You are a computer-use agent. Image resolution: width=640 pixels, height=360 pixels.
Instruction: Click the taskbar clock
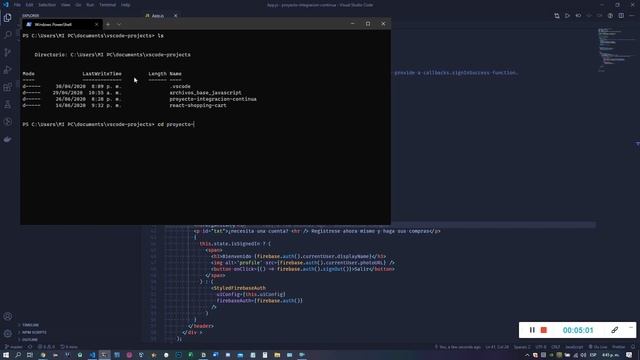pos(611,355)
